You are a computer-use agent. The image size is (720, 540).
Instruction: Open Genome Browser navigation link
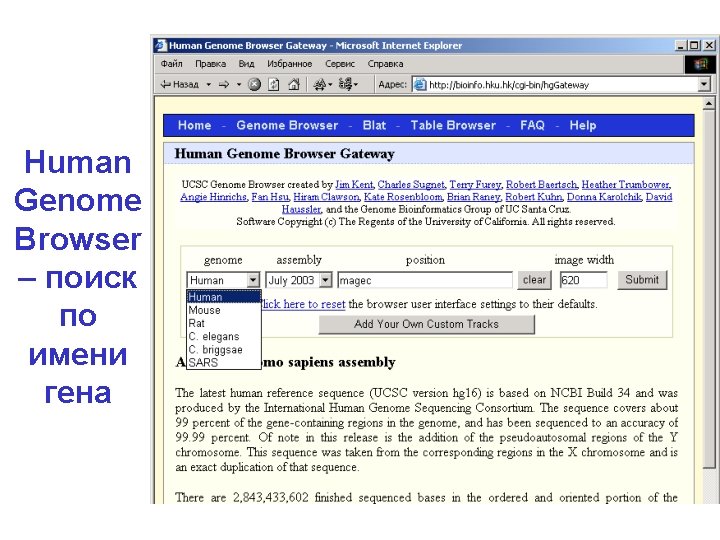pyautogui.click(x=287, y=125)
